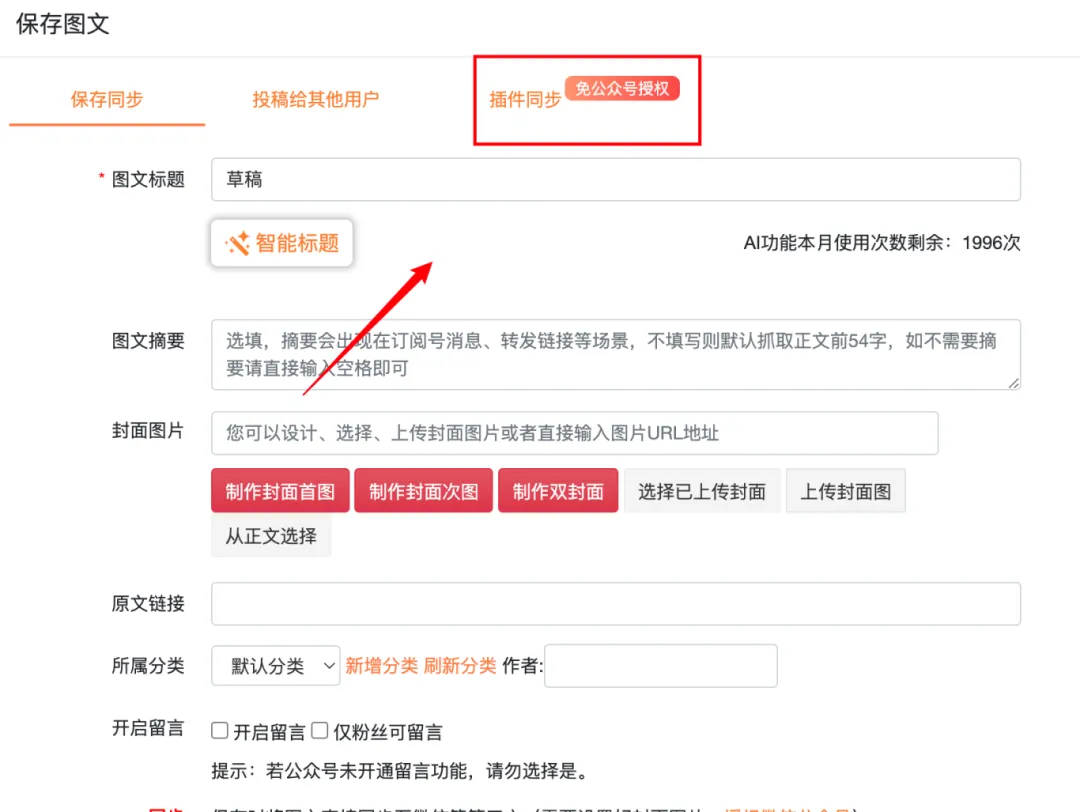Click the AI功能本月使用次数剩余 1996次 text

882,243
